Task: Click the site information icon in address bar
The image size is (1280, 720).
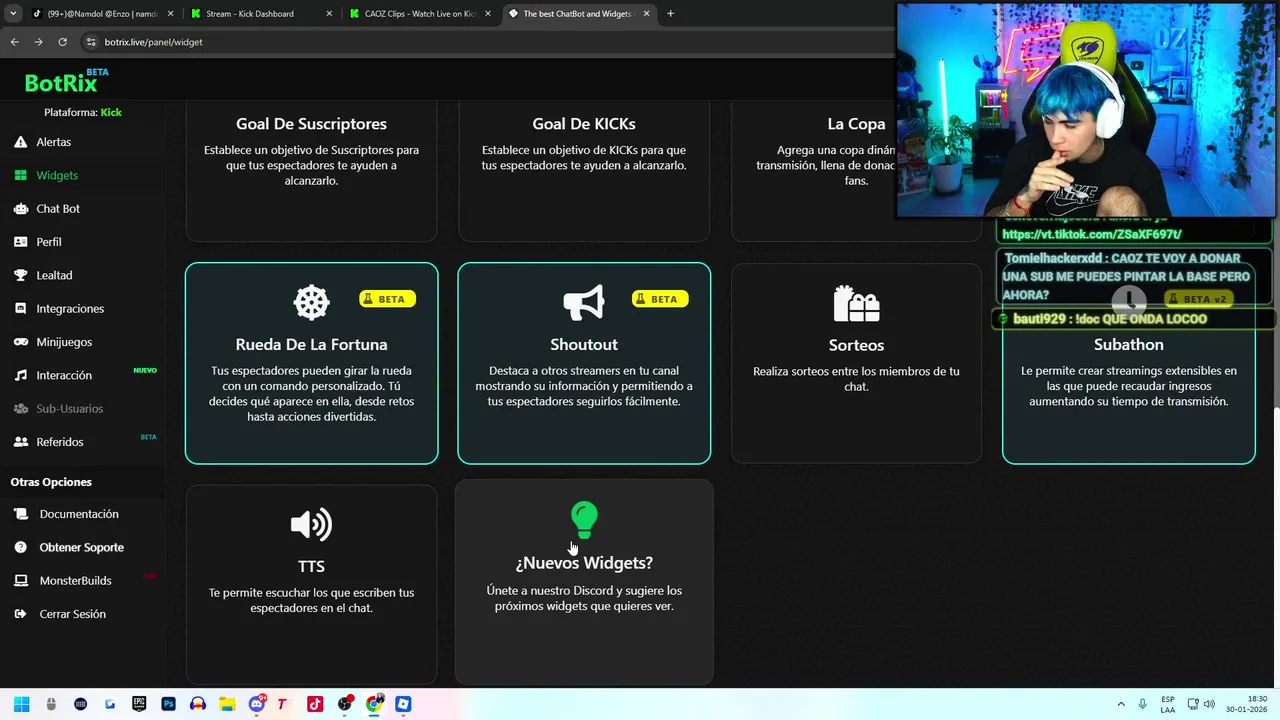Action: pos(91,42)
